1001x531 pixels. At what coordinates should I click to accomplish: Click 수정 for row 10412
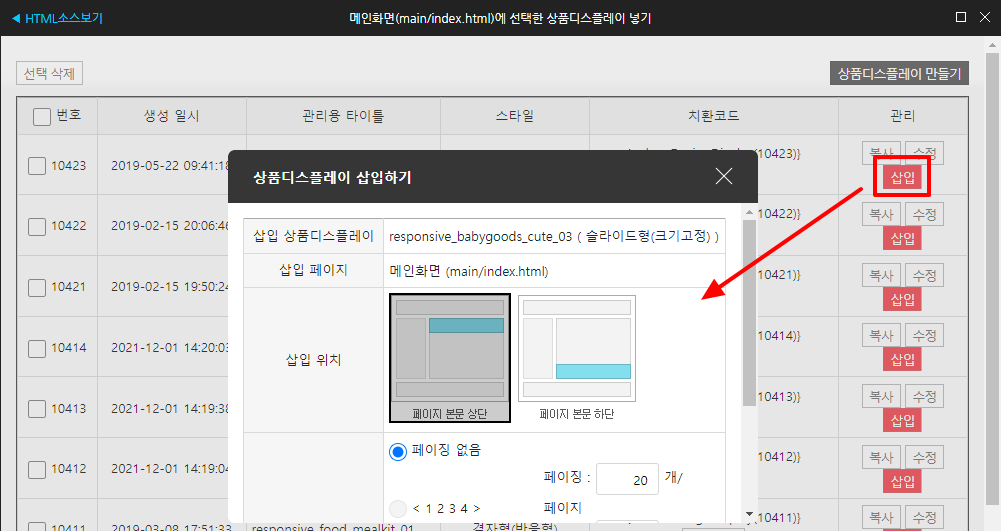pyautogui.click(x=924, y=458)
